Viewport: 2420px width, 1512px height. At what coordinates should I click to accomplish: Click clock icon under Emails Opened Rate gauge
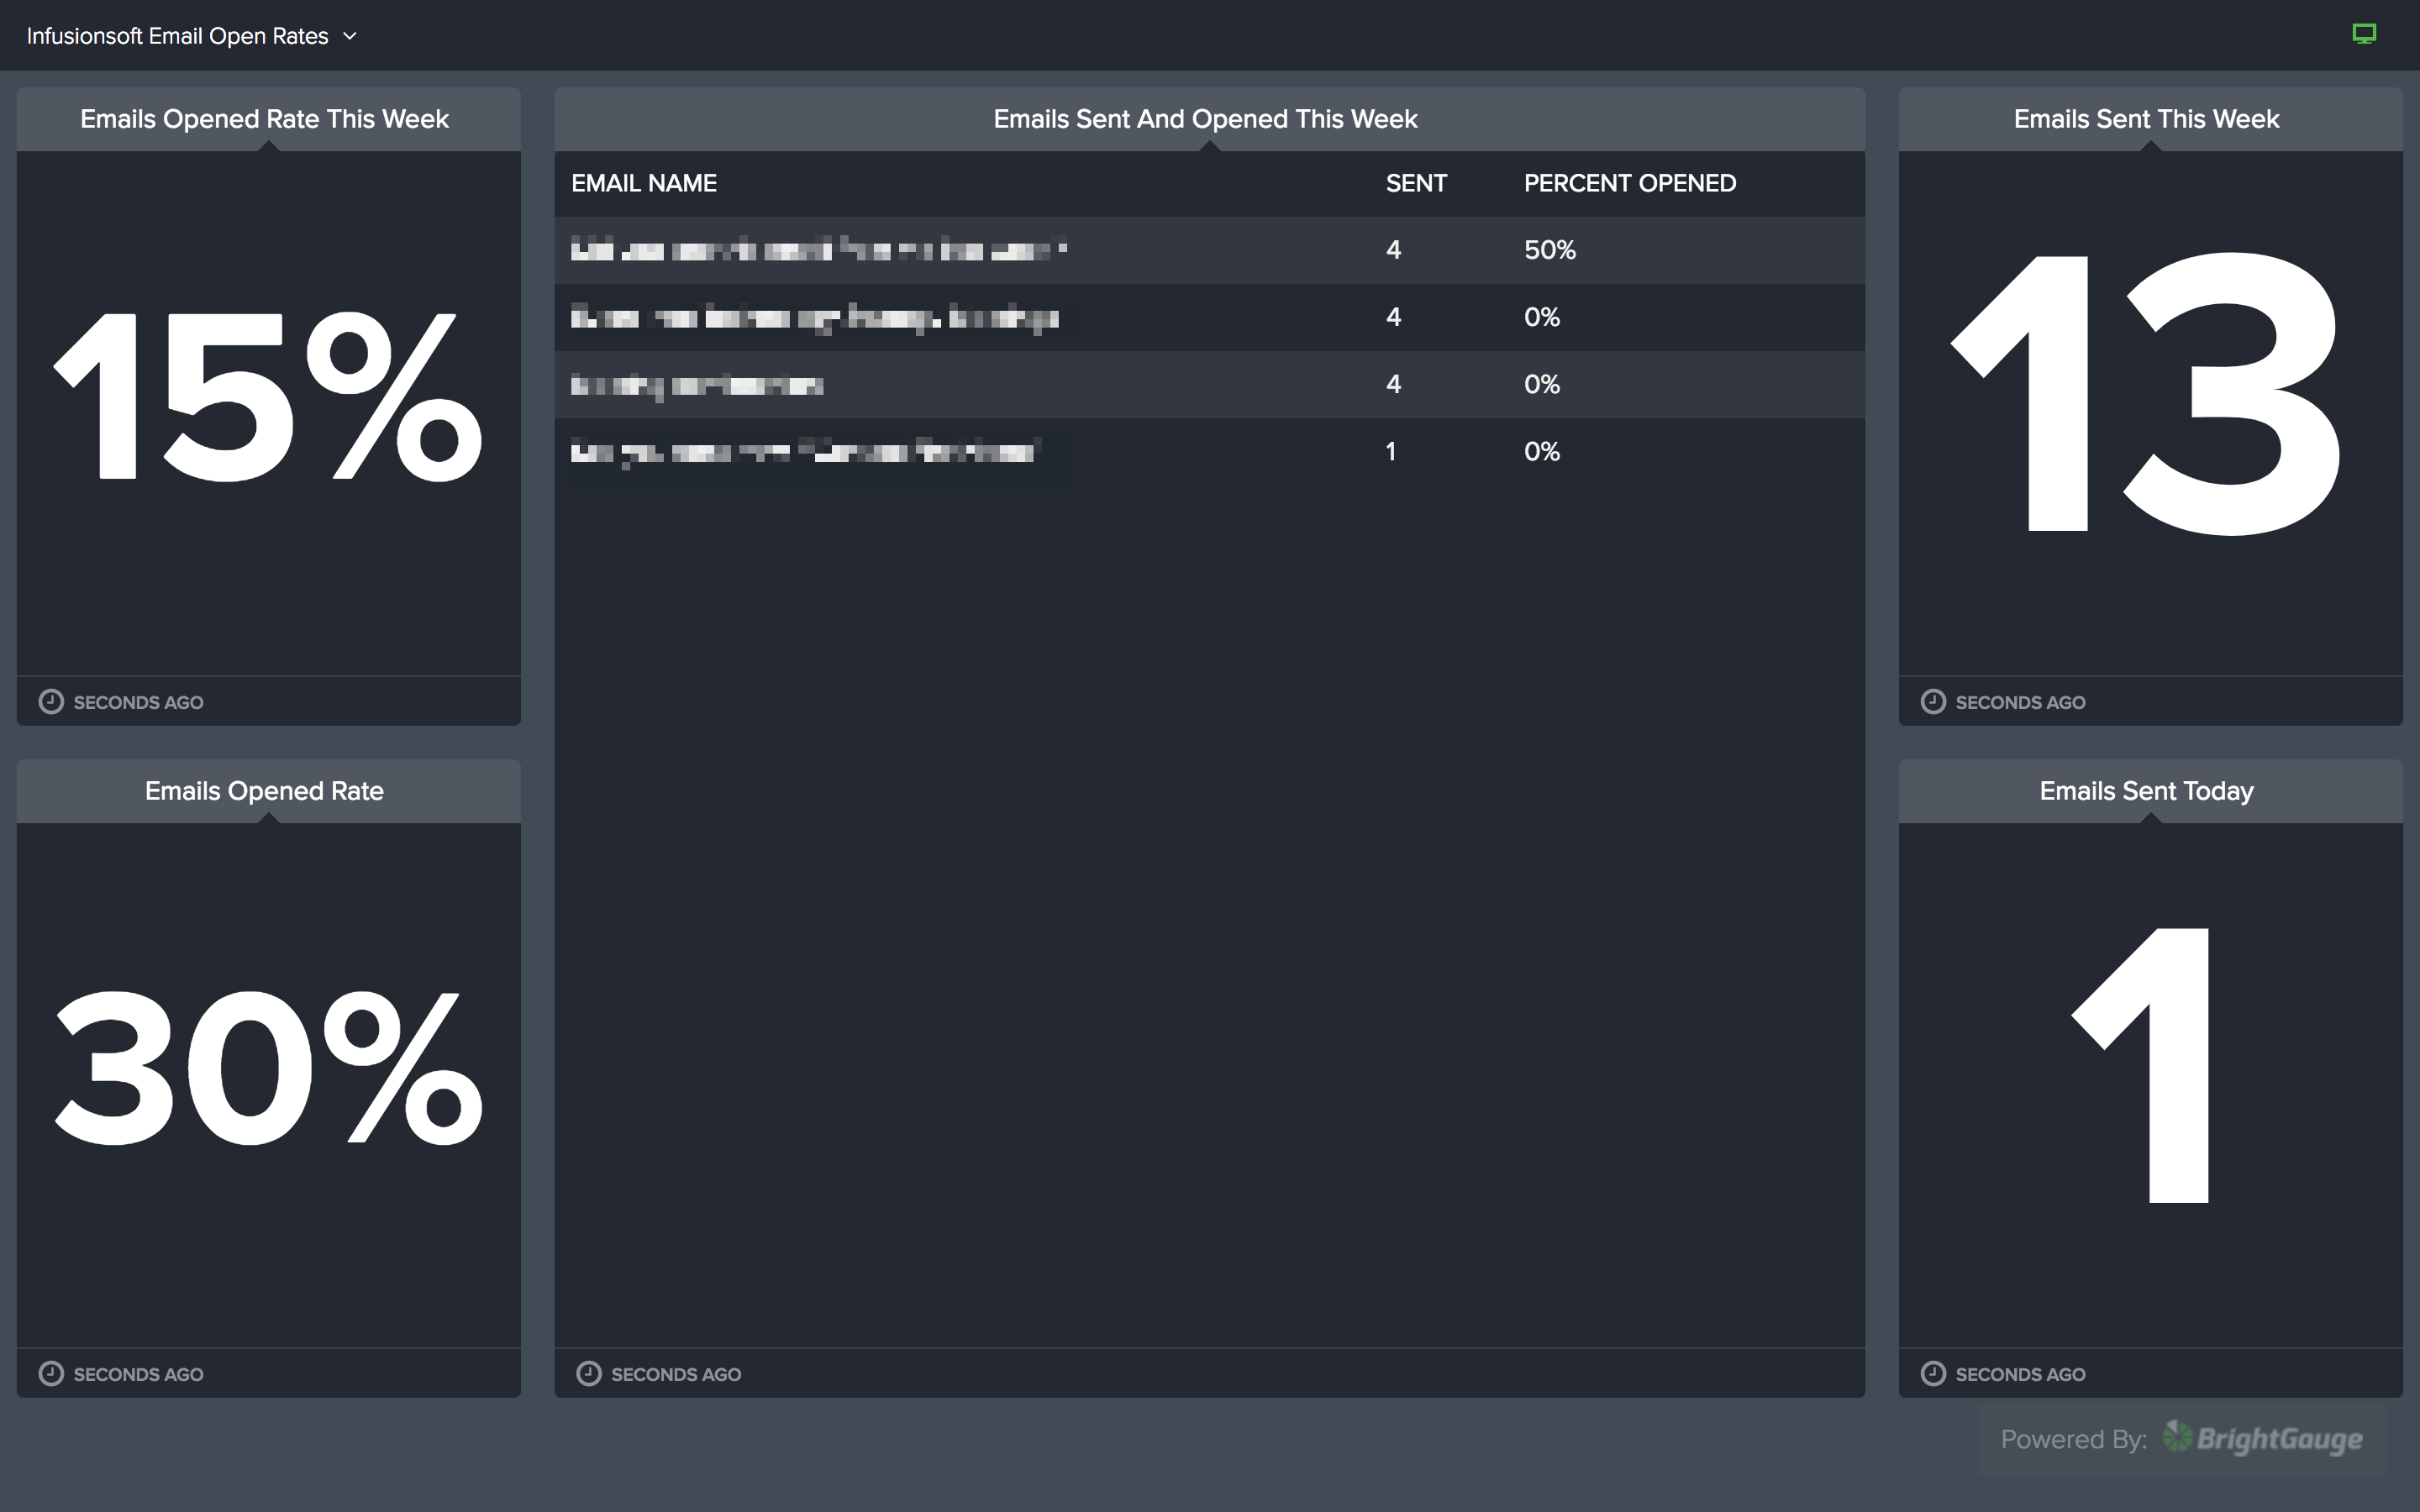click(x=51, y=1373)
